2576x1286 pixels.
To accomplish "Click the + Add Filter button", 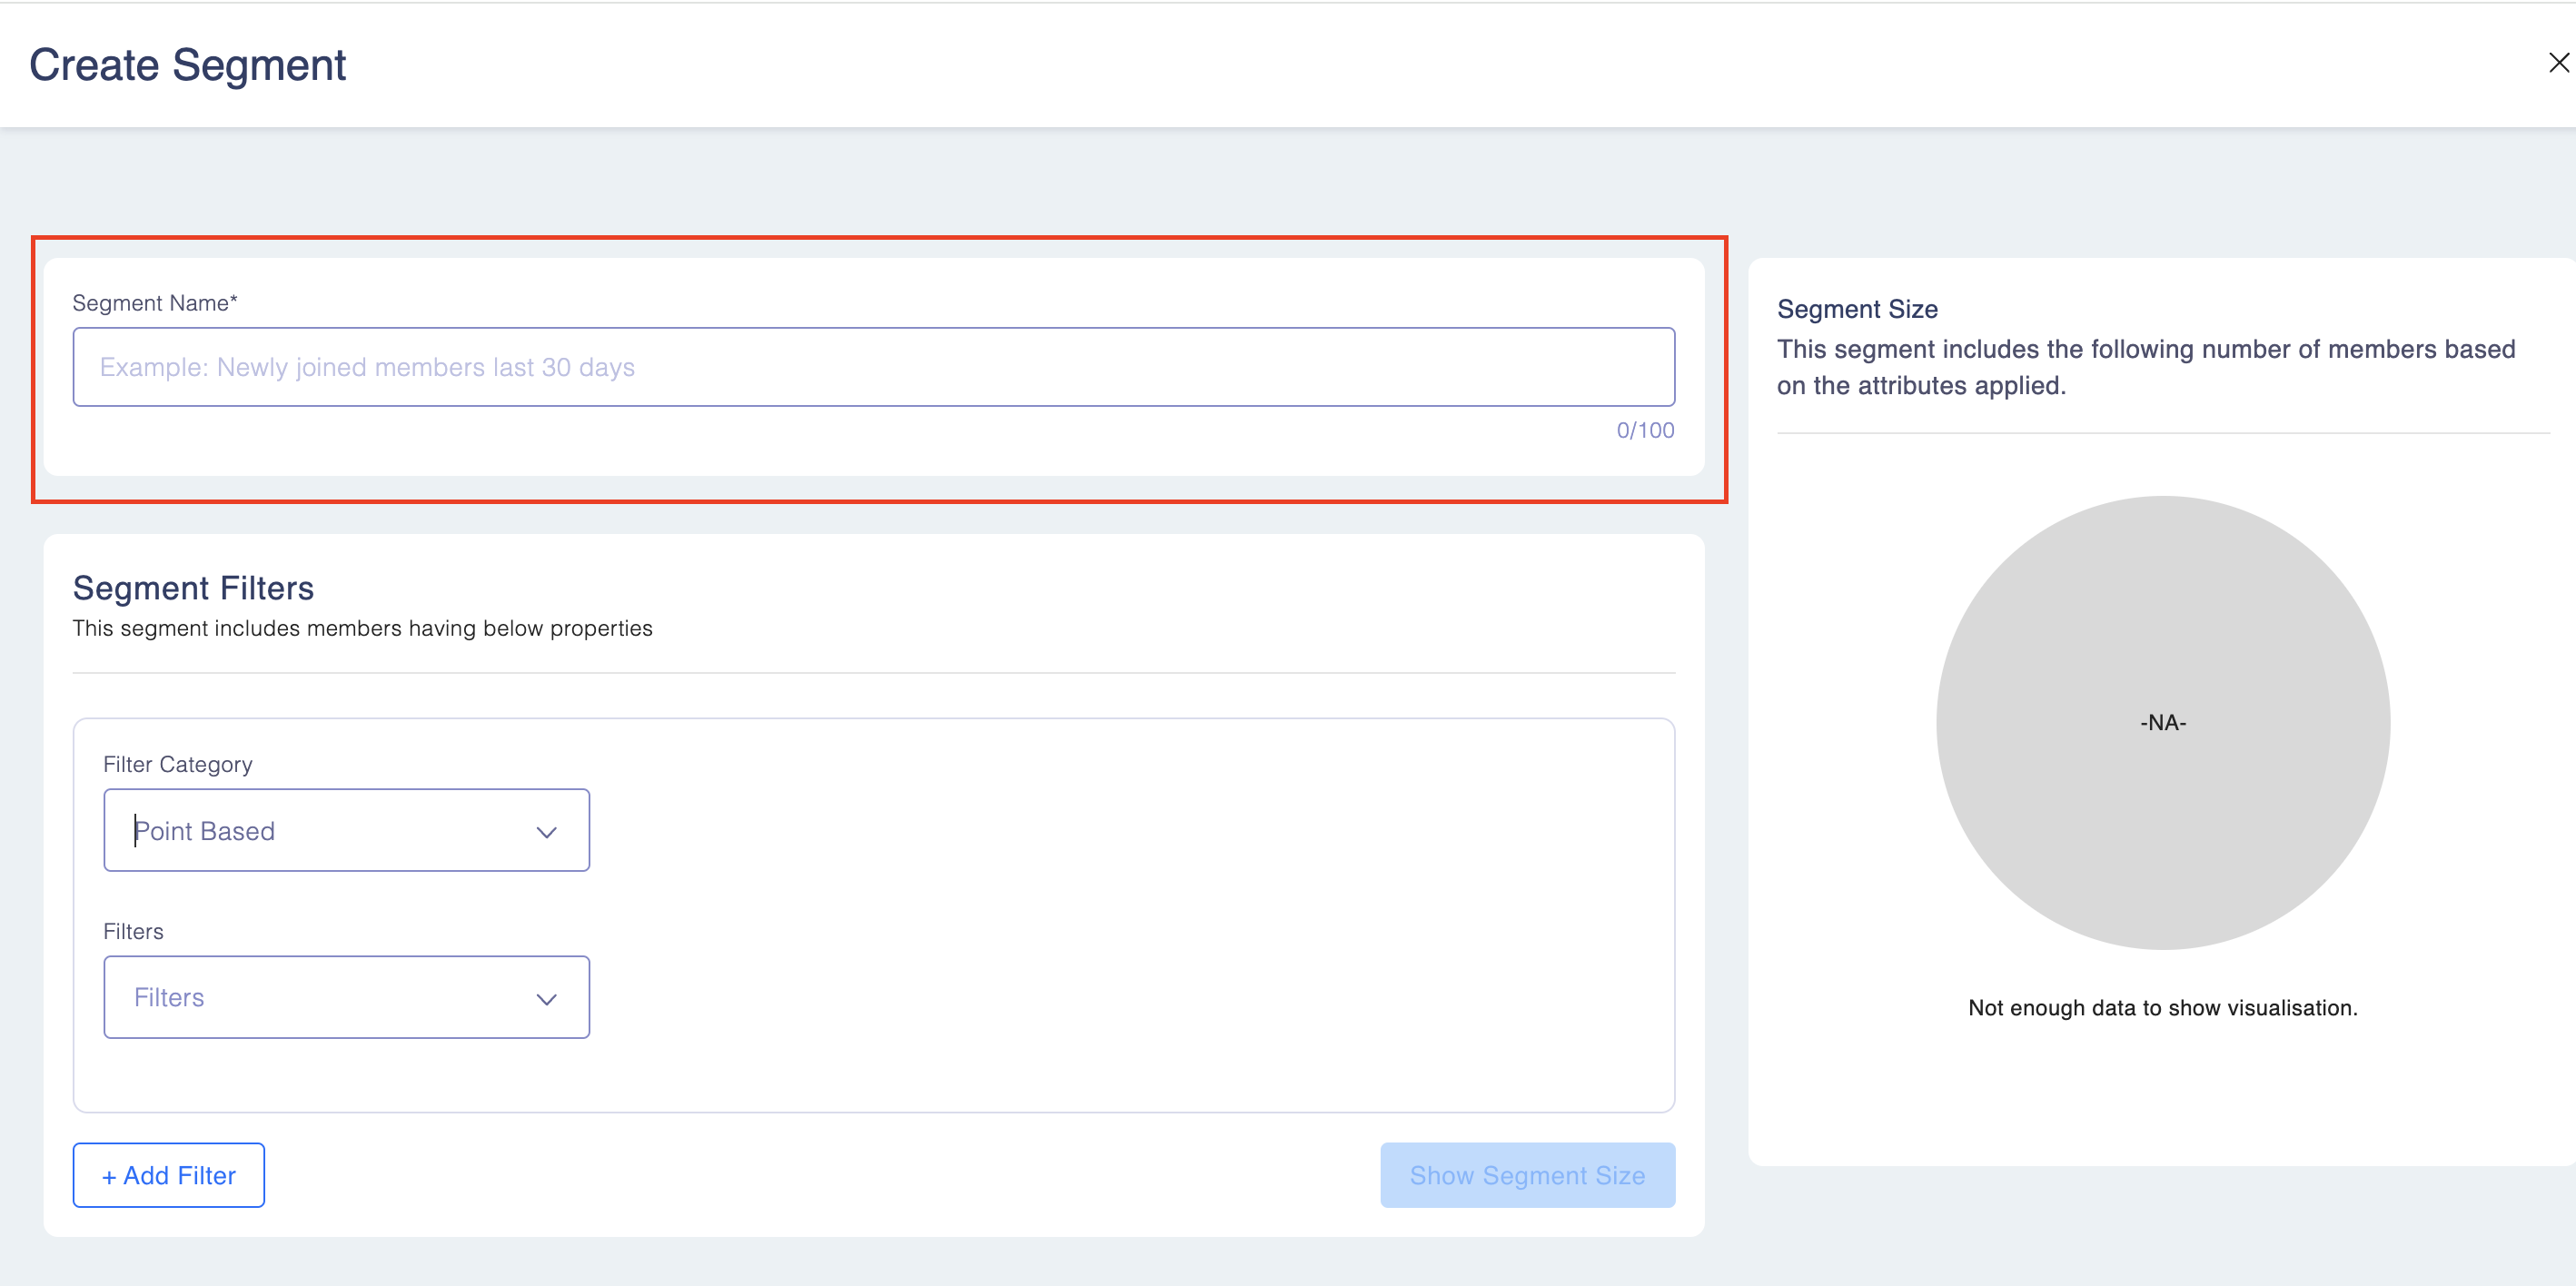I will [x=169, y=1175].
